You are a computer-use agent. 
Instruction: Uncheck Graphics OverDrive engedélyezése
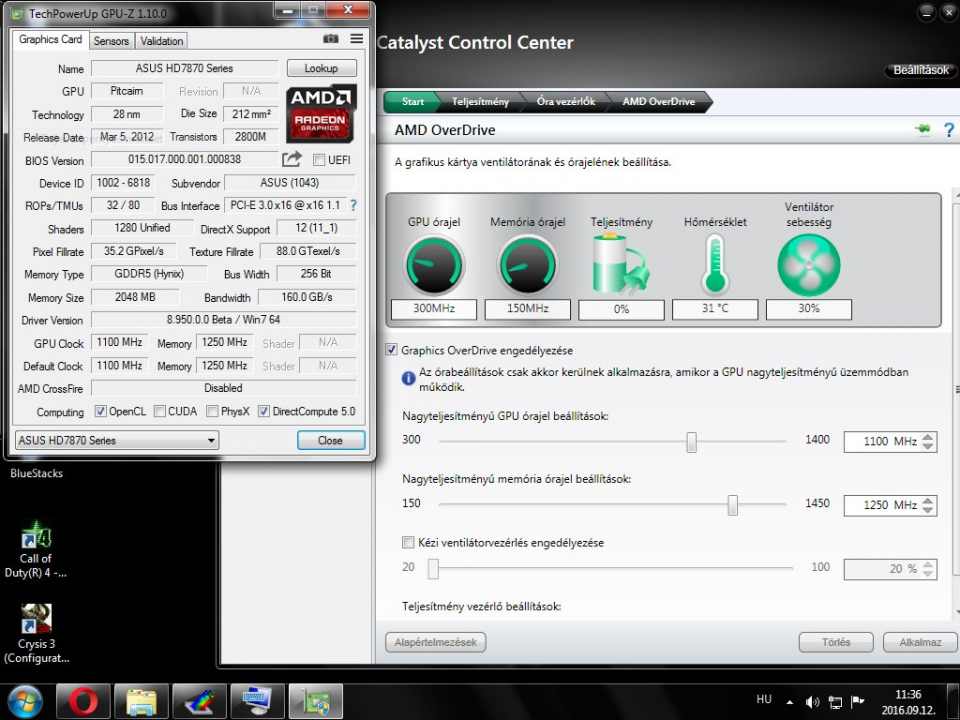coord(391,350)
